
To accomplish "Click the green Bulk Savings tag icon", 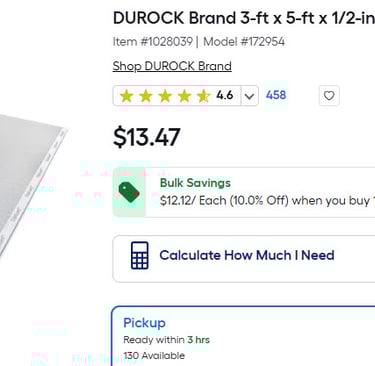I will (129, 192).
